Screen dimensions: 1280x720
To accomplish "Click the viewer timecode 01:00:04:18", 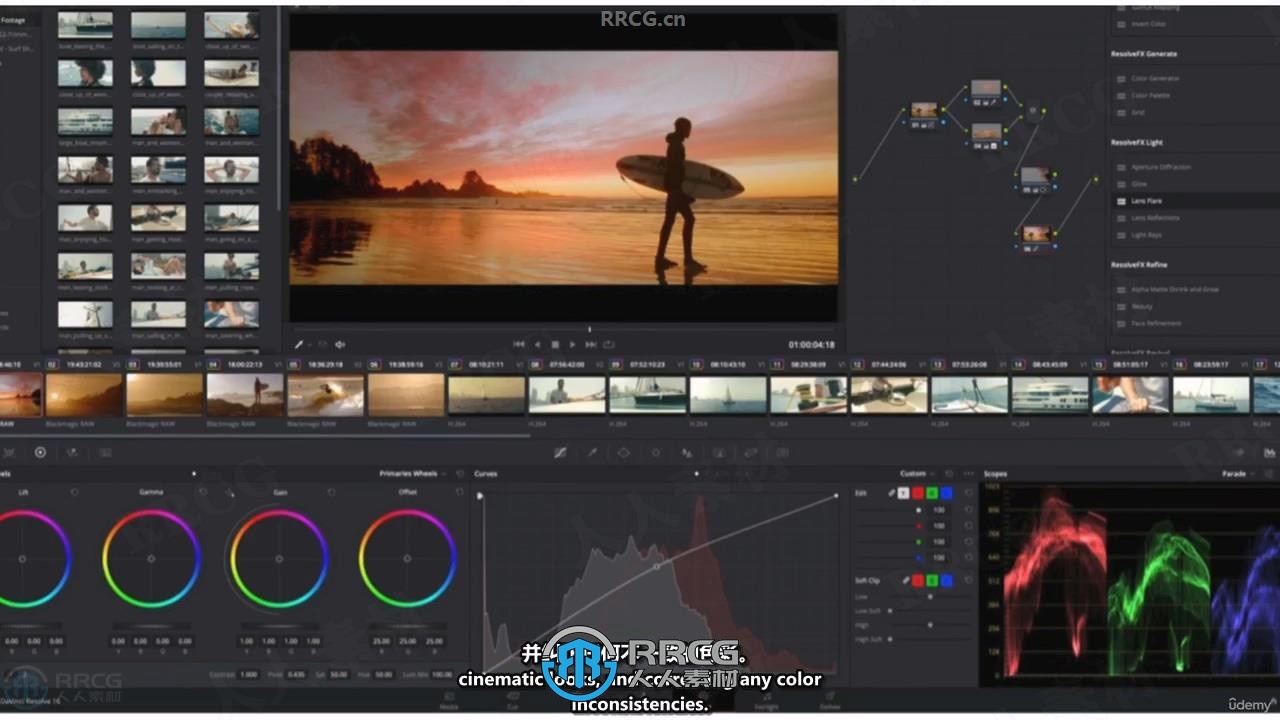I will 811,345.
